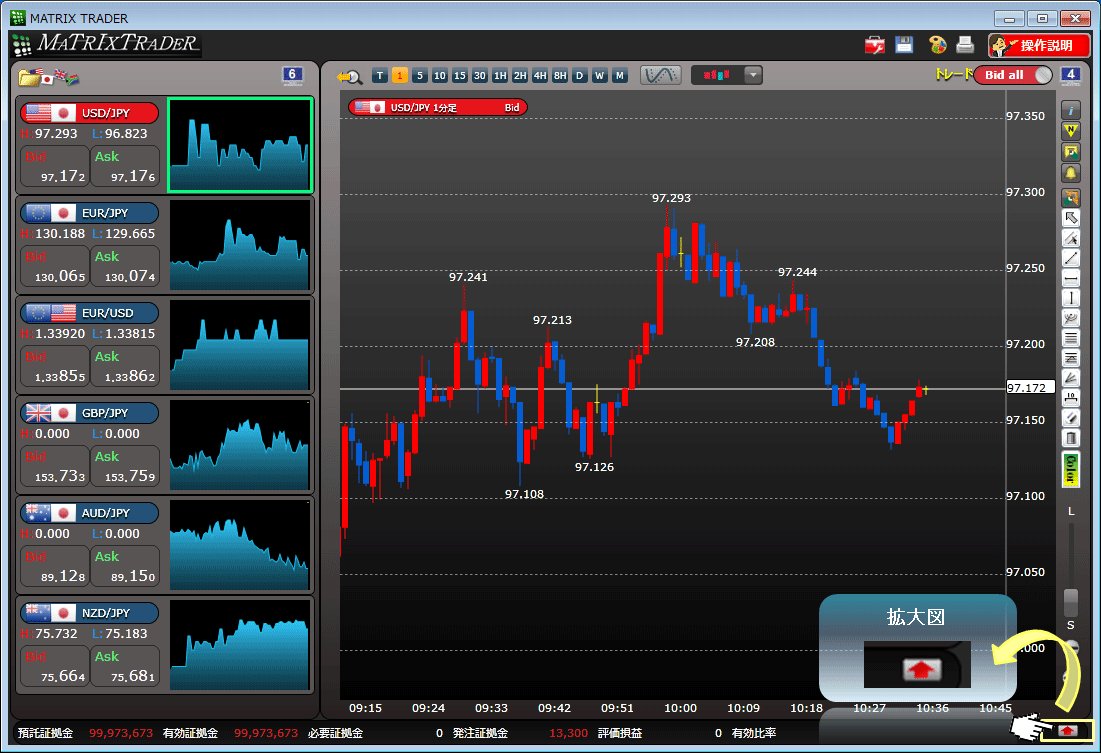1101x753 pixels.
Task: Click the 4-chart layout icon
Action: pos(1070,75)
